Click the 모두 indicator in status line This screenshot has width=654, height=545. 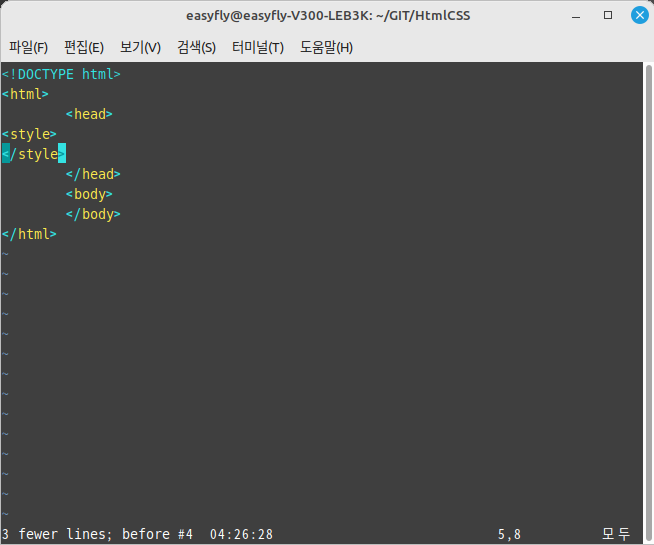point(616,534)
